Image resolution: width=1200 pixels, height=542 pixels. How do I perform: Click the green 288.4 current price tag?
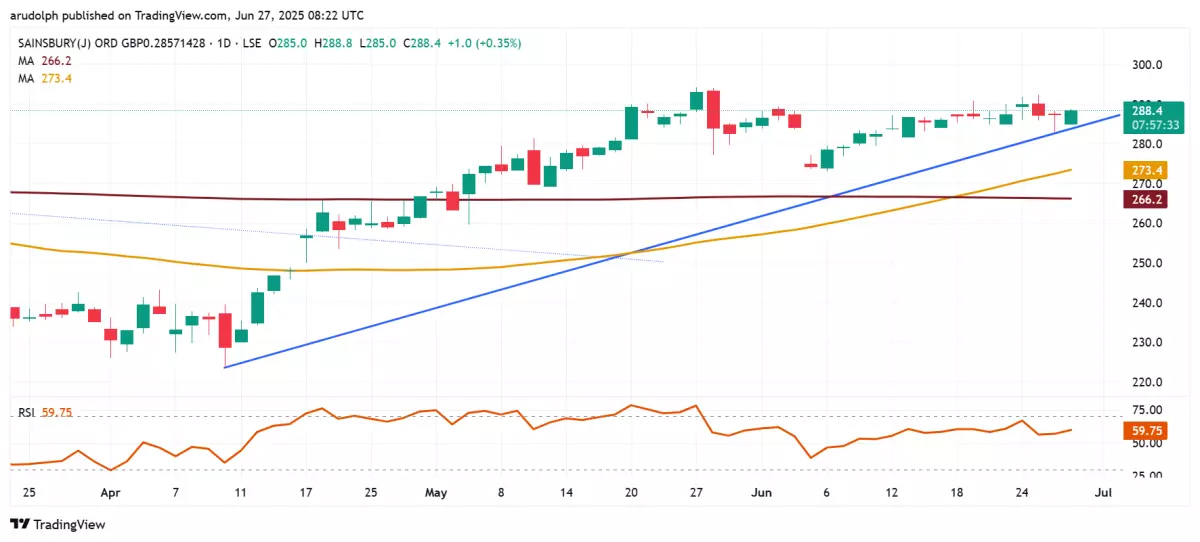coord(1146,109)
